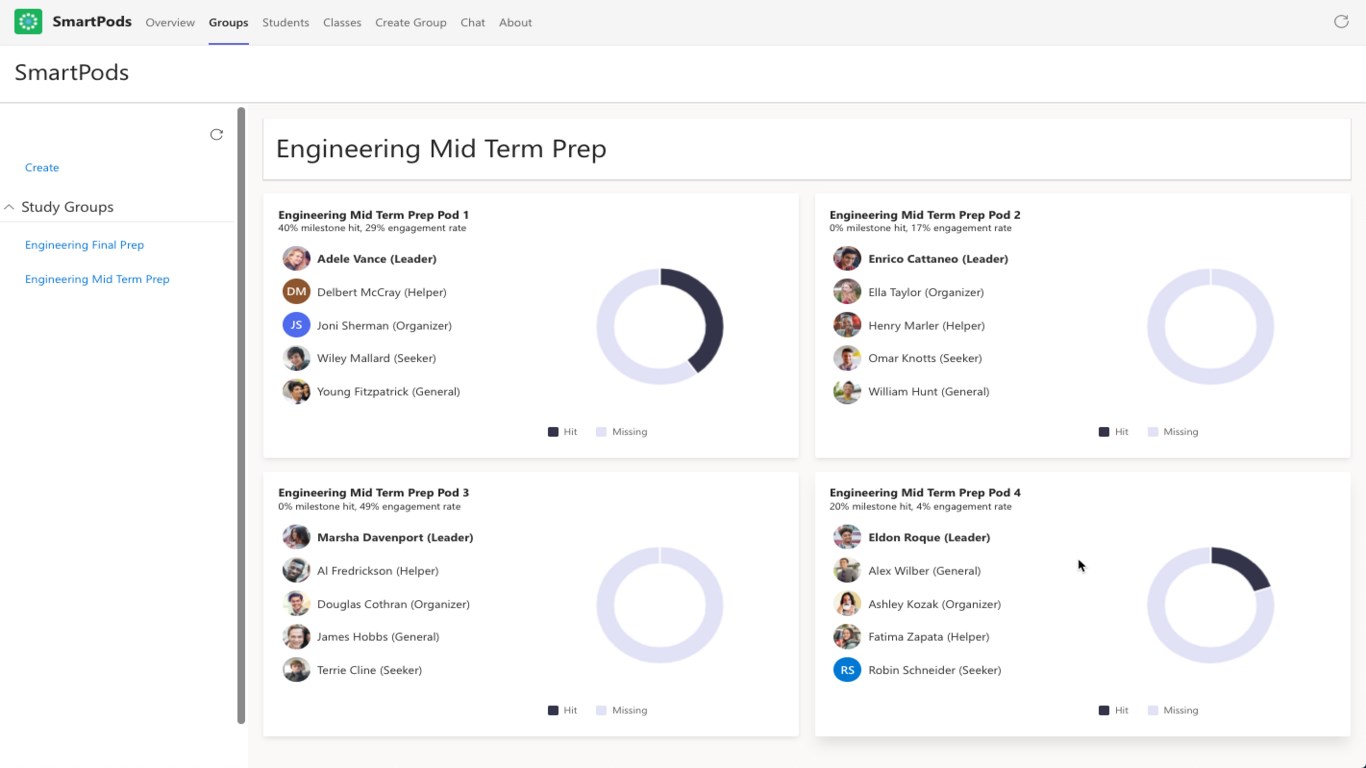Click Enrico Cattaneo's profile avatar
The image size is (1366, 768).
coord(847,259)
